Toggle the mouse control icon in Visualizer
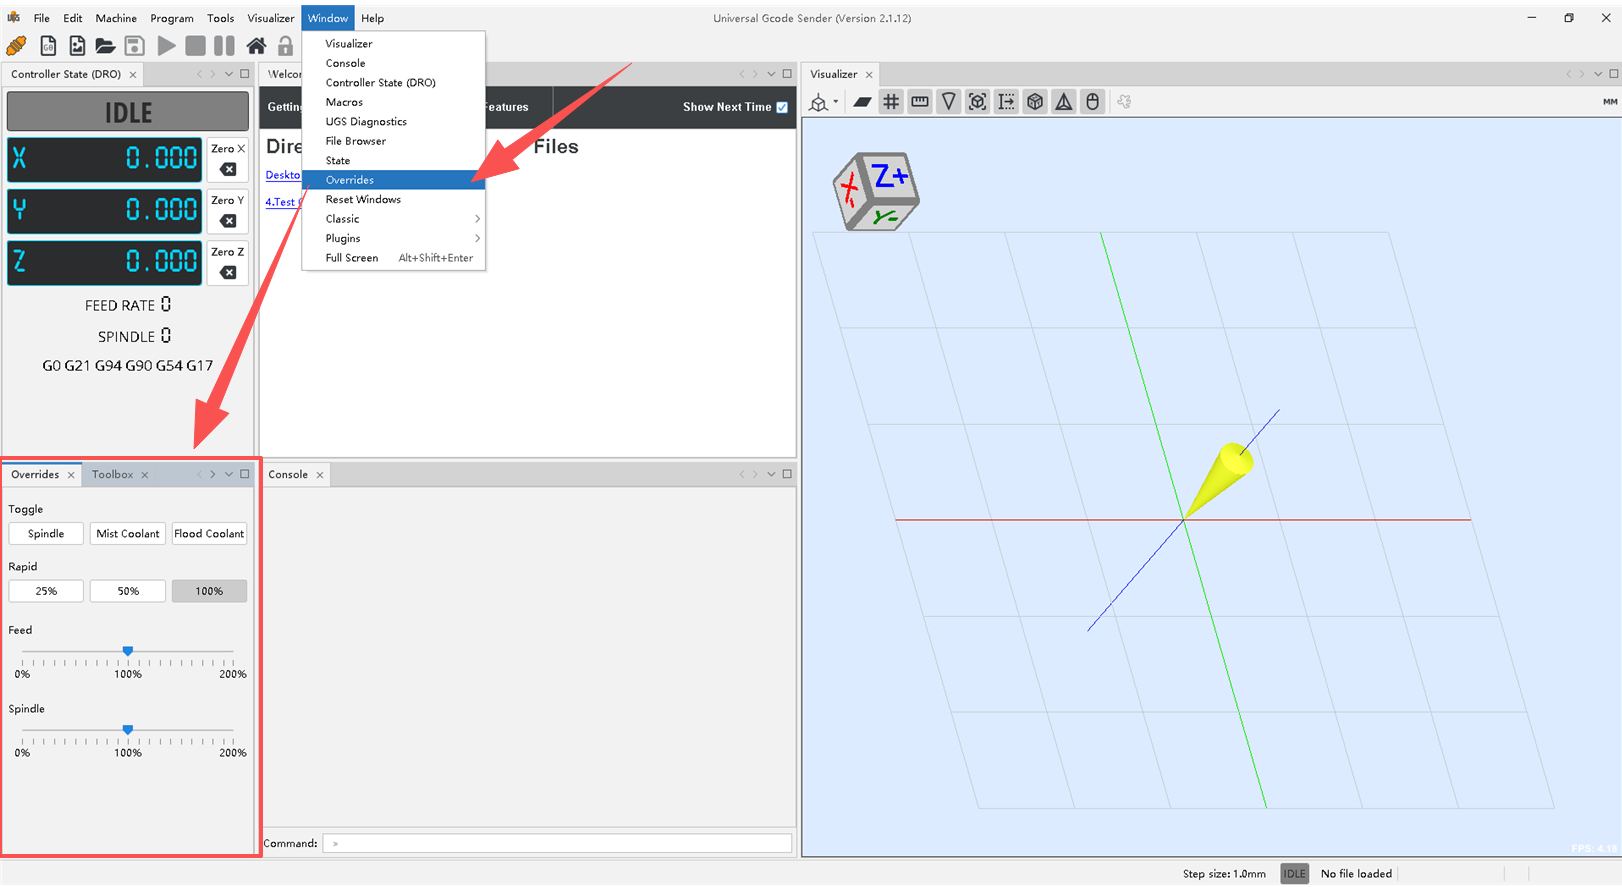 pos(1093,102)
